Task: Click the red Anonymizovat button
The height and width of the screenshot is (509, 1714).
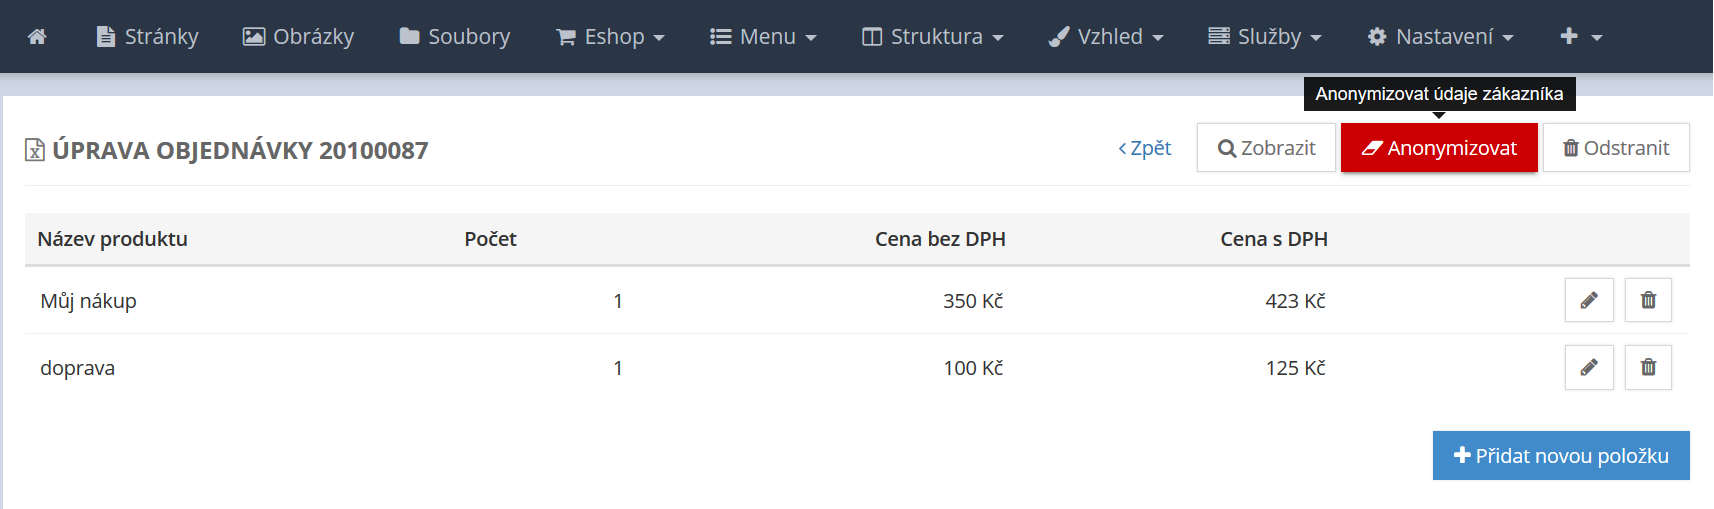Action: tap(1439, 148)
